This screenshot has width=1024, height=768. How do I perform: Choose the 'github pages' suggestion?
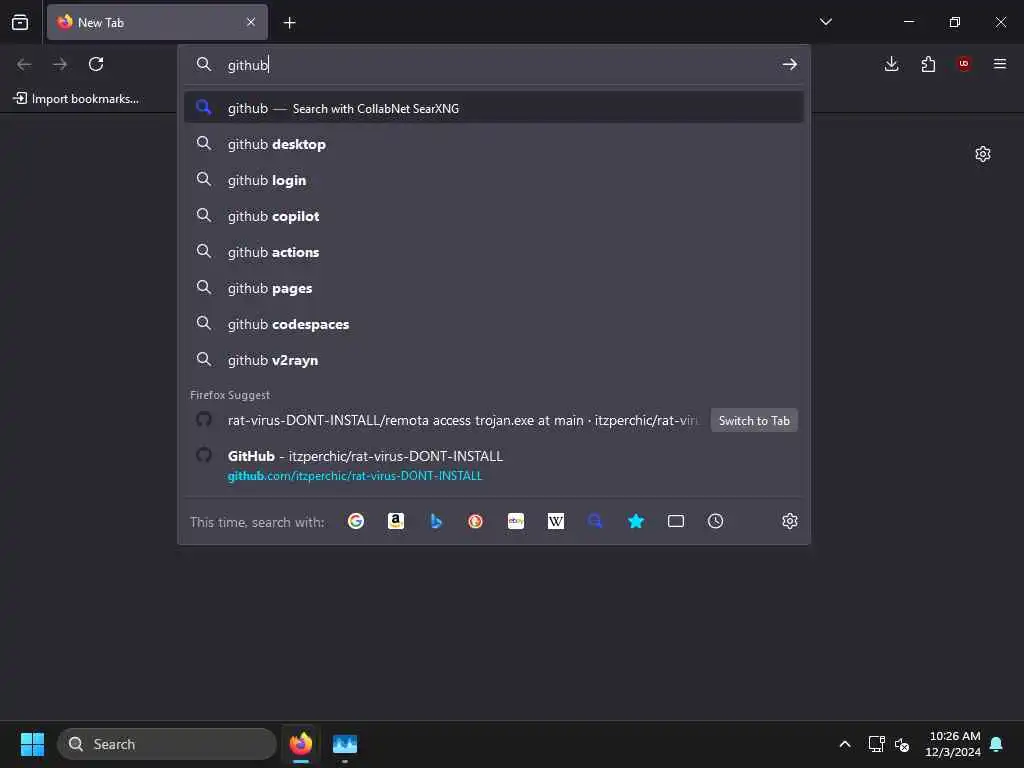pyautogui.click(x=494, y=287)
